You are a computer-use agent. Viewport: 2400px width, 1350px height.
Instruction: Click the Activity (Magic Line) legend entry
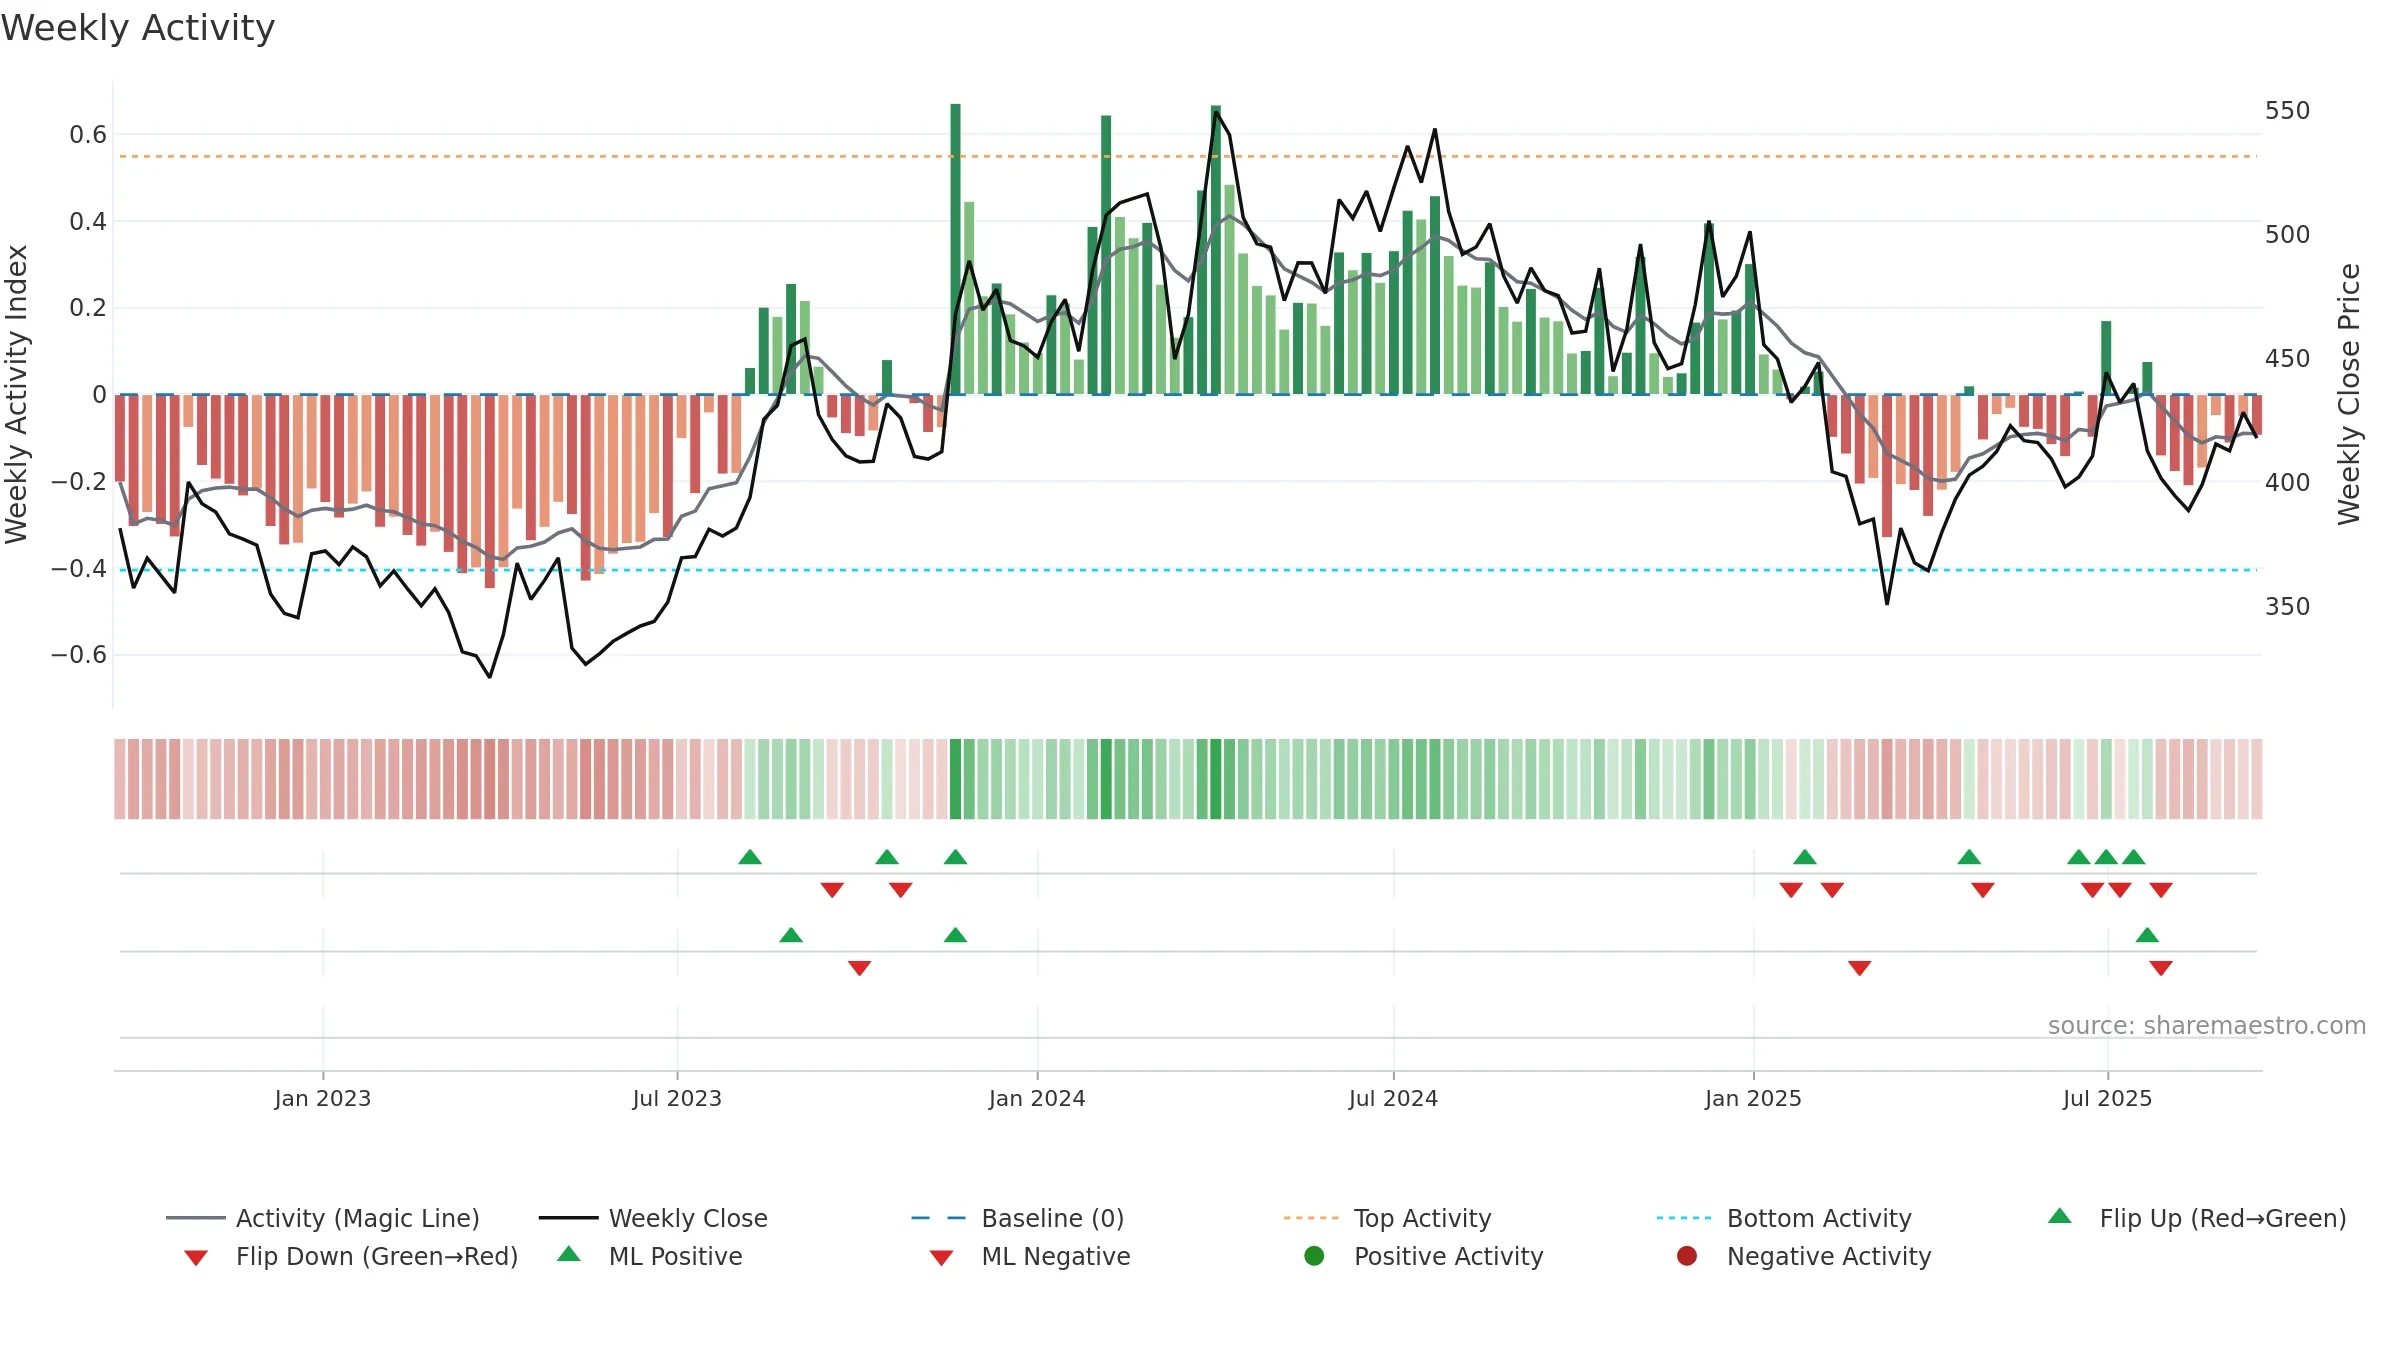(323, 1218)
